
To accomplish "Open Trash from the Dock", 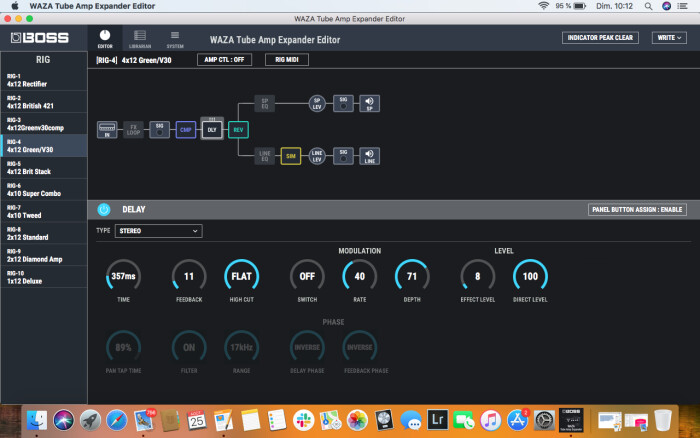I will pos(663,420).
